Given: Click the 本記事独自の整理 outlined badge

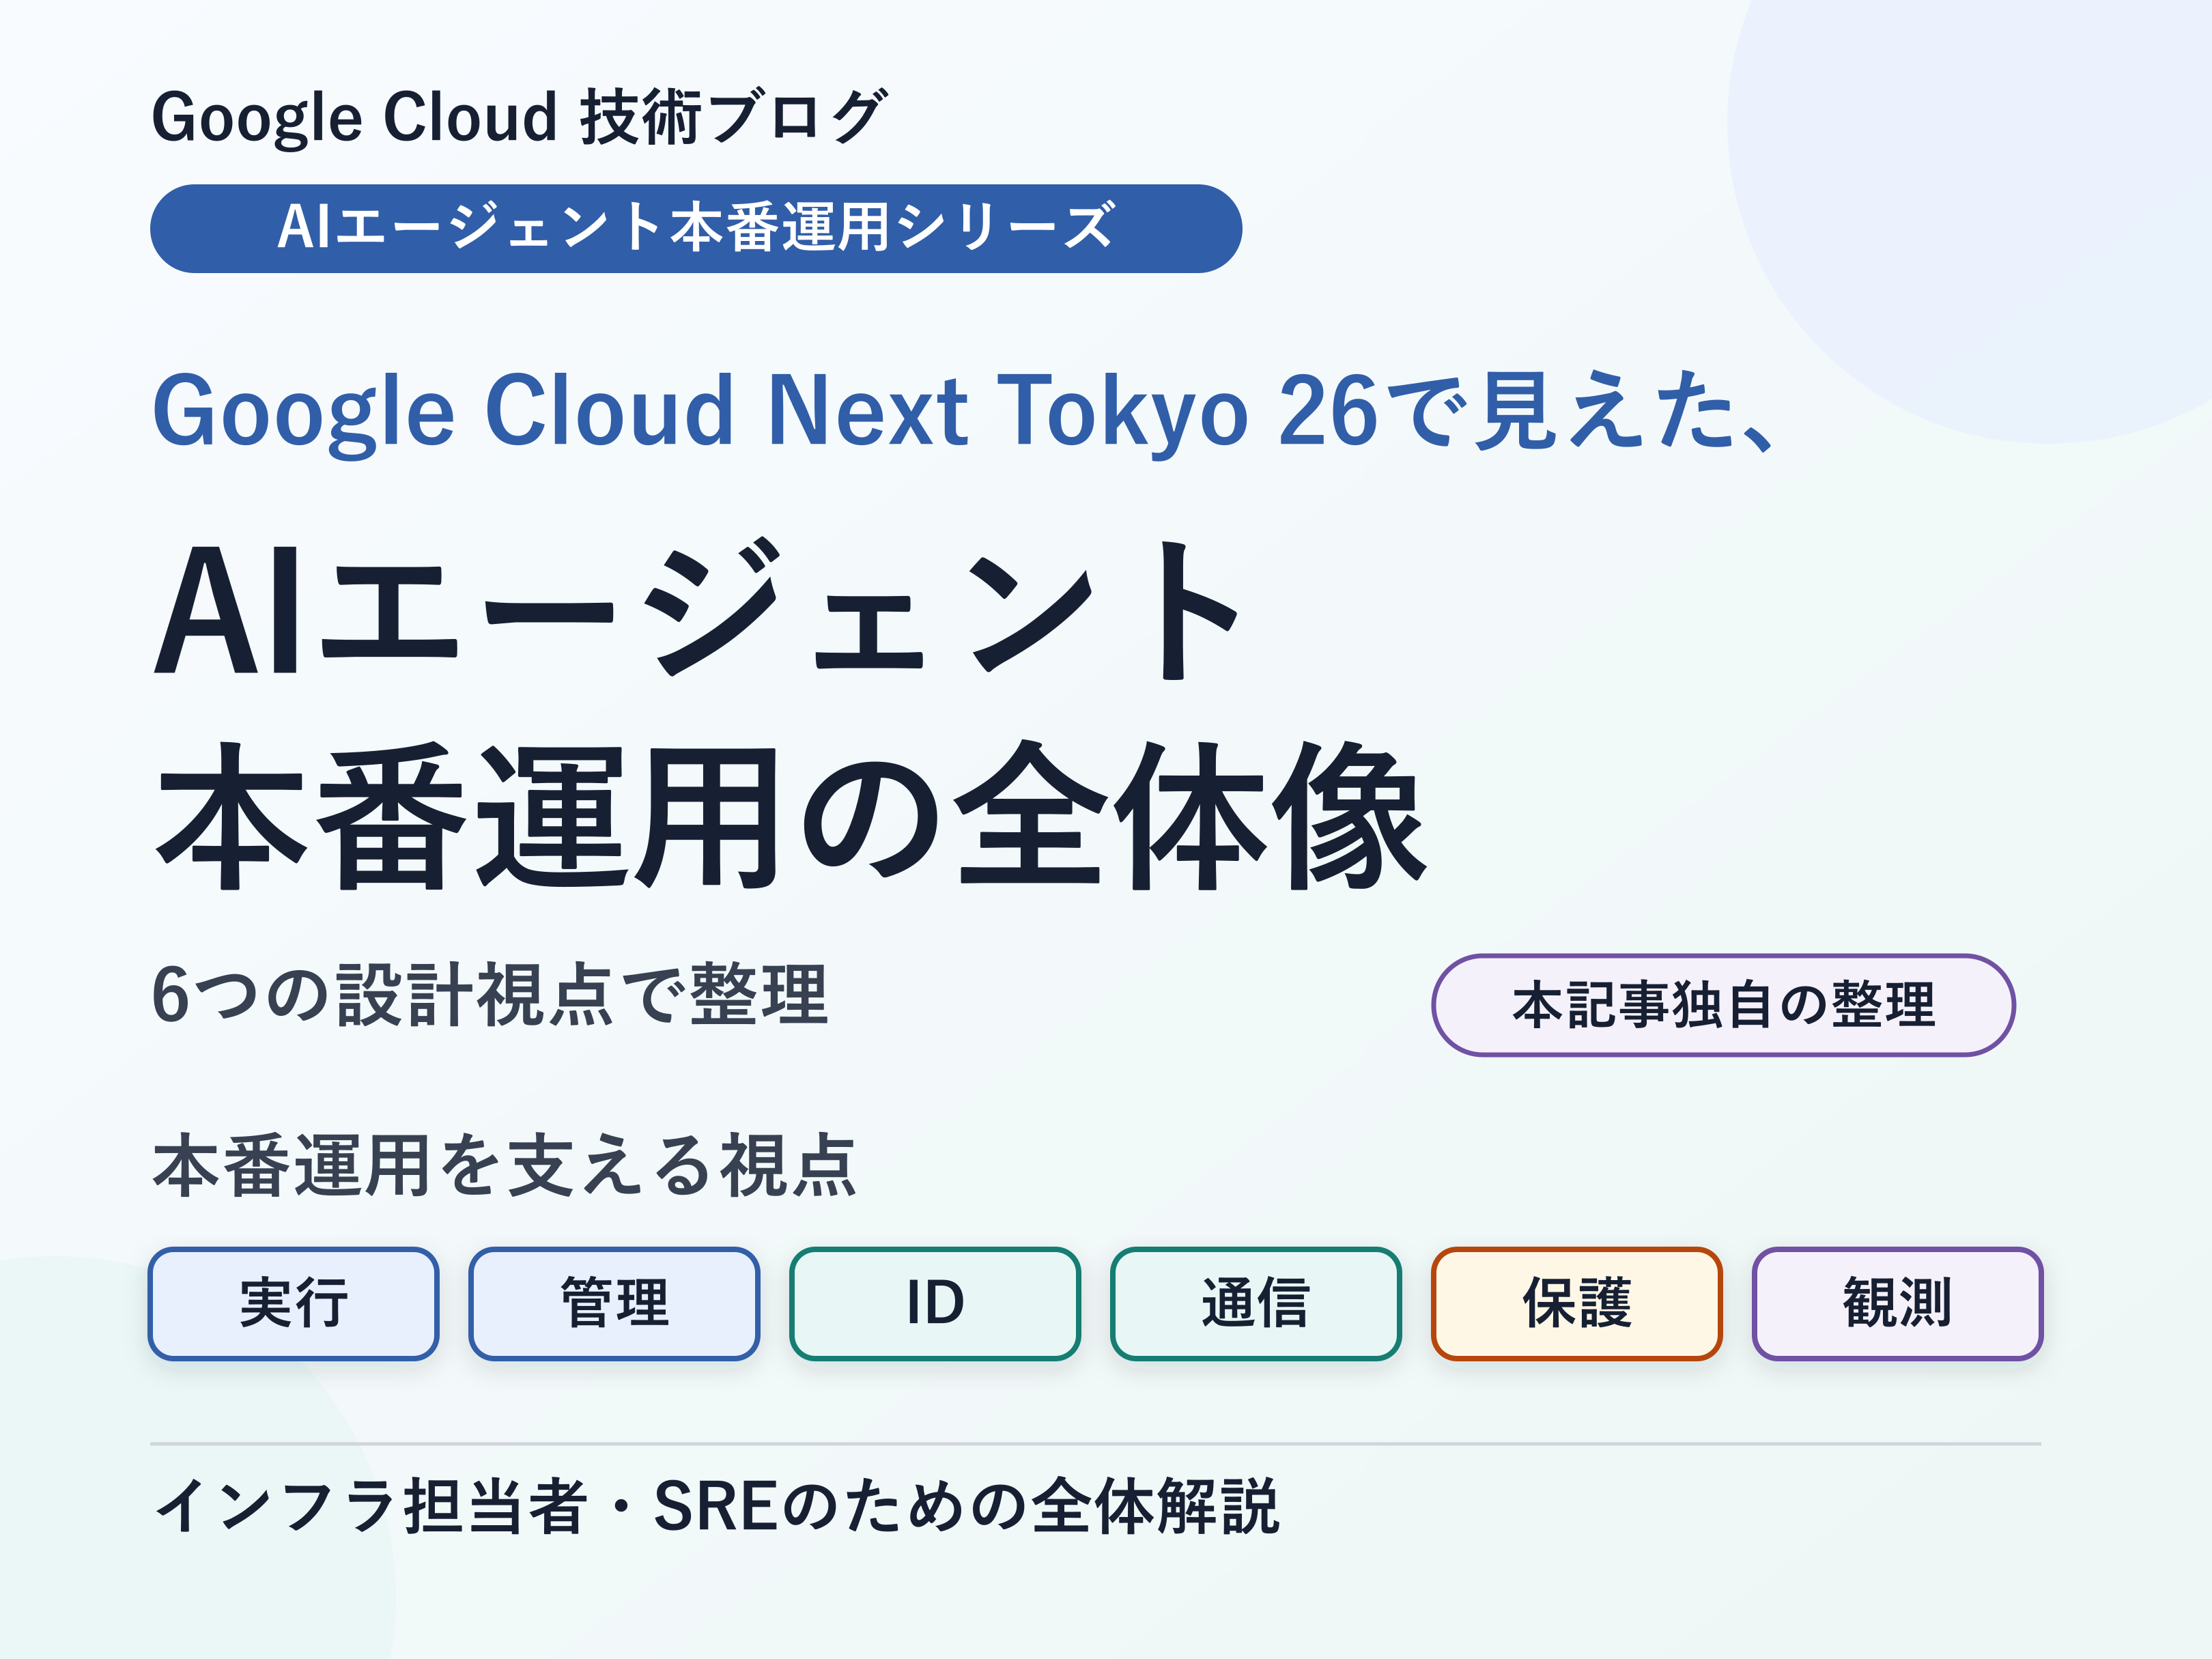Looking at the screenshot, I should click(1723, 1005).
